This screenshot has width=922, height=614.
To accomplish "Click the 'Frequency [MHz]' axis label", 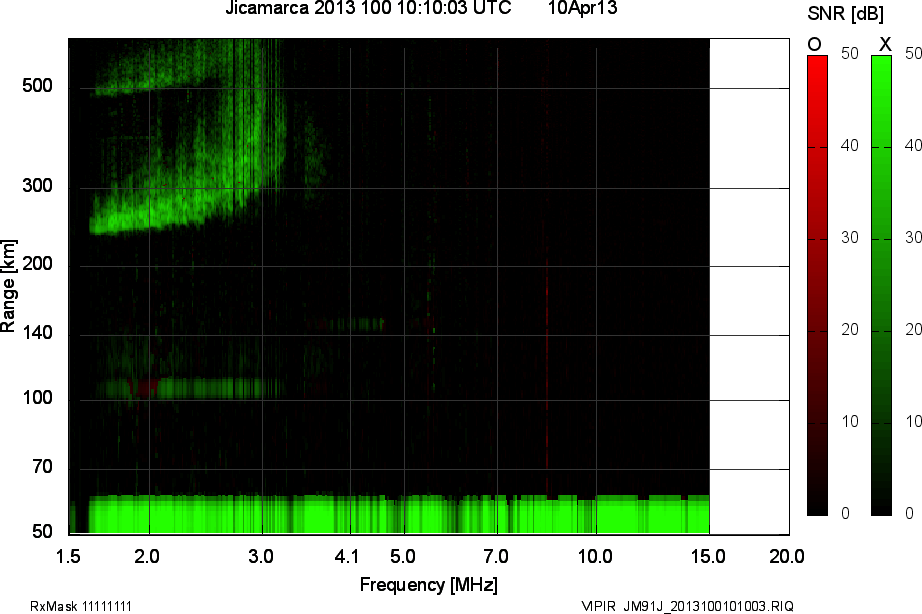I will click(429, 585).
